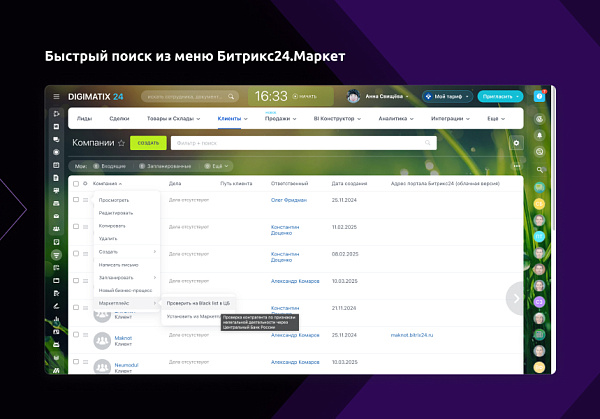Open the robot icon in left sidebar

[x=56, y=344]
